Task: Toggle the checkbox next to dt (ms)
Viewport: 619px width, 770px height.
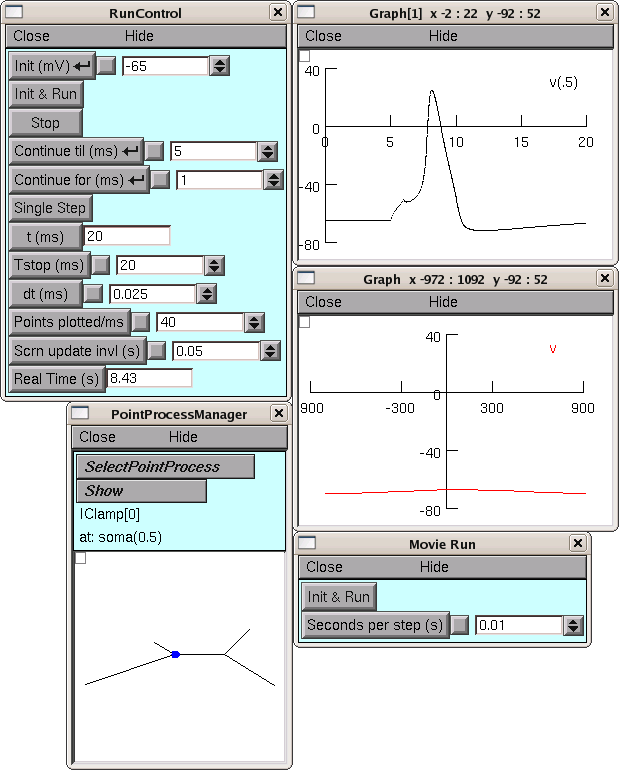Action: point(93,294)
